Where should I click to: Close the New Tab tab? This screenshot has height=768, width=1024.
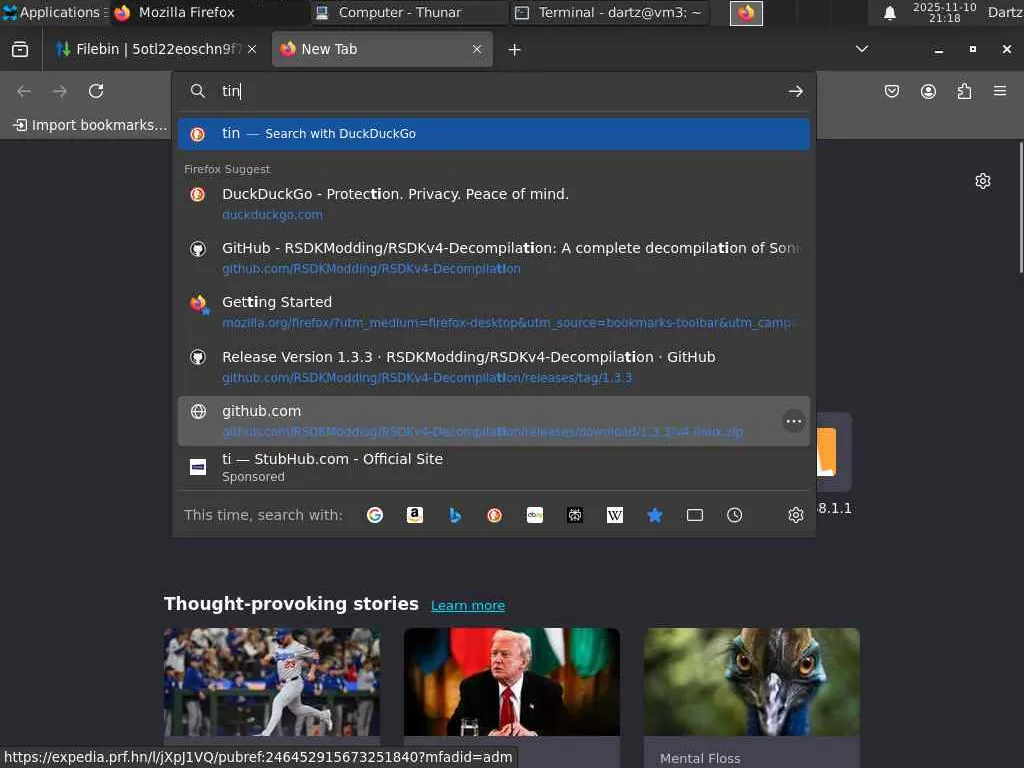pyautogui.click(x=477, y=50)
